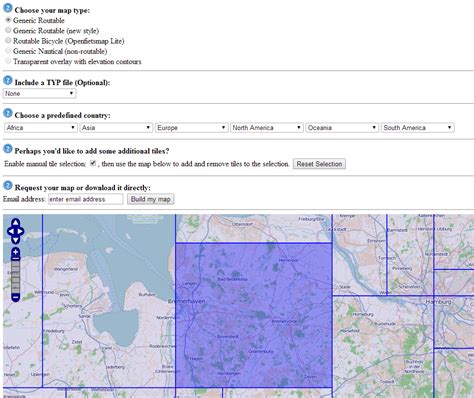This screenshot has width=474, height=398.
Task: Click the Build my map button
Action: tap(150, 199)
